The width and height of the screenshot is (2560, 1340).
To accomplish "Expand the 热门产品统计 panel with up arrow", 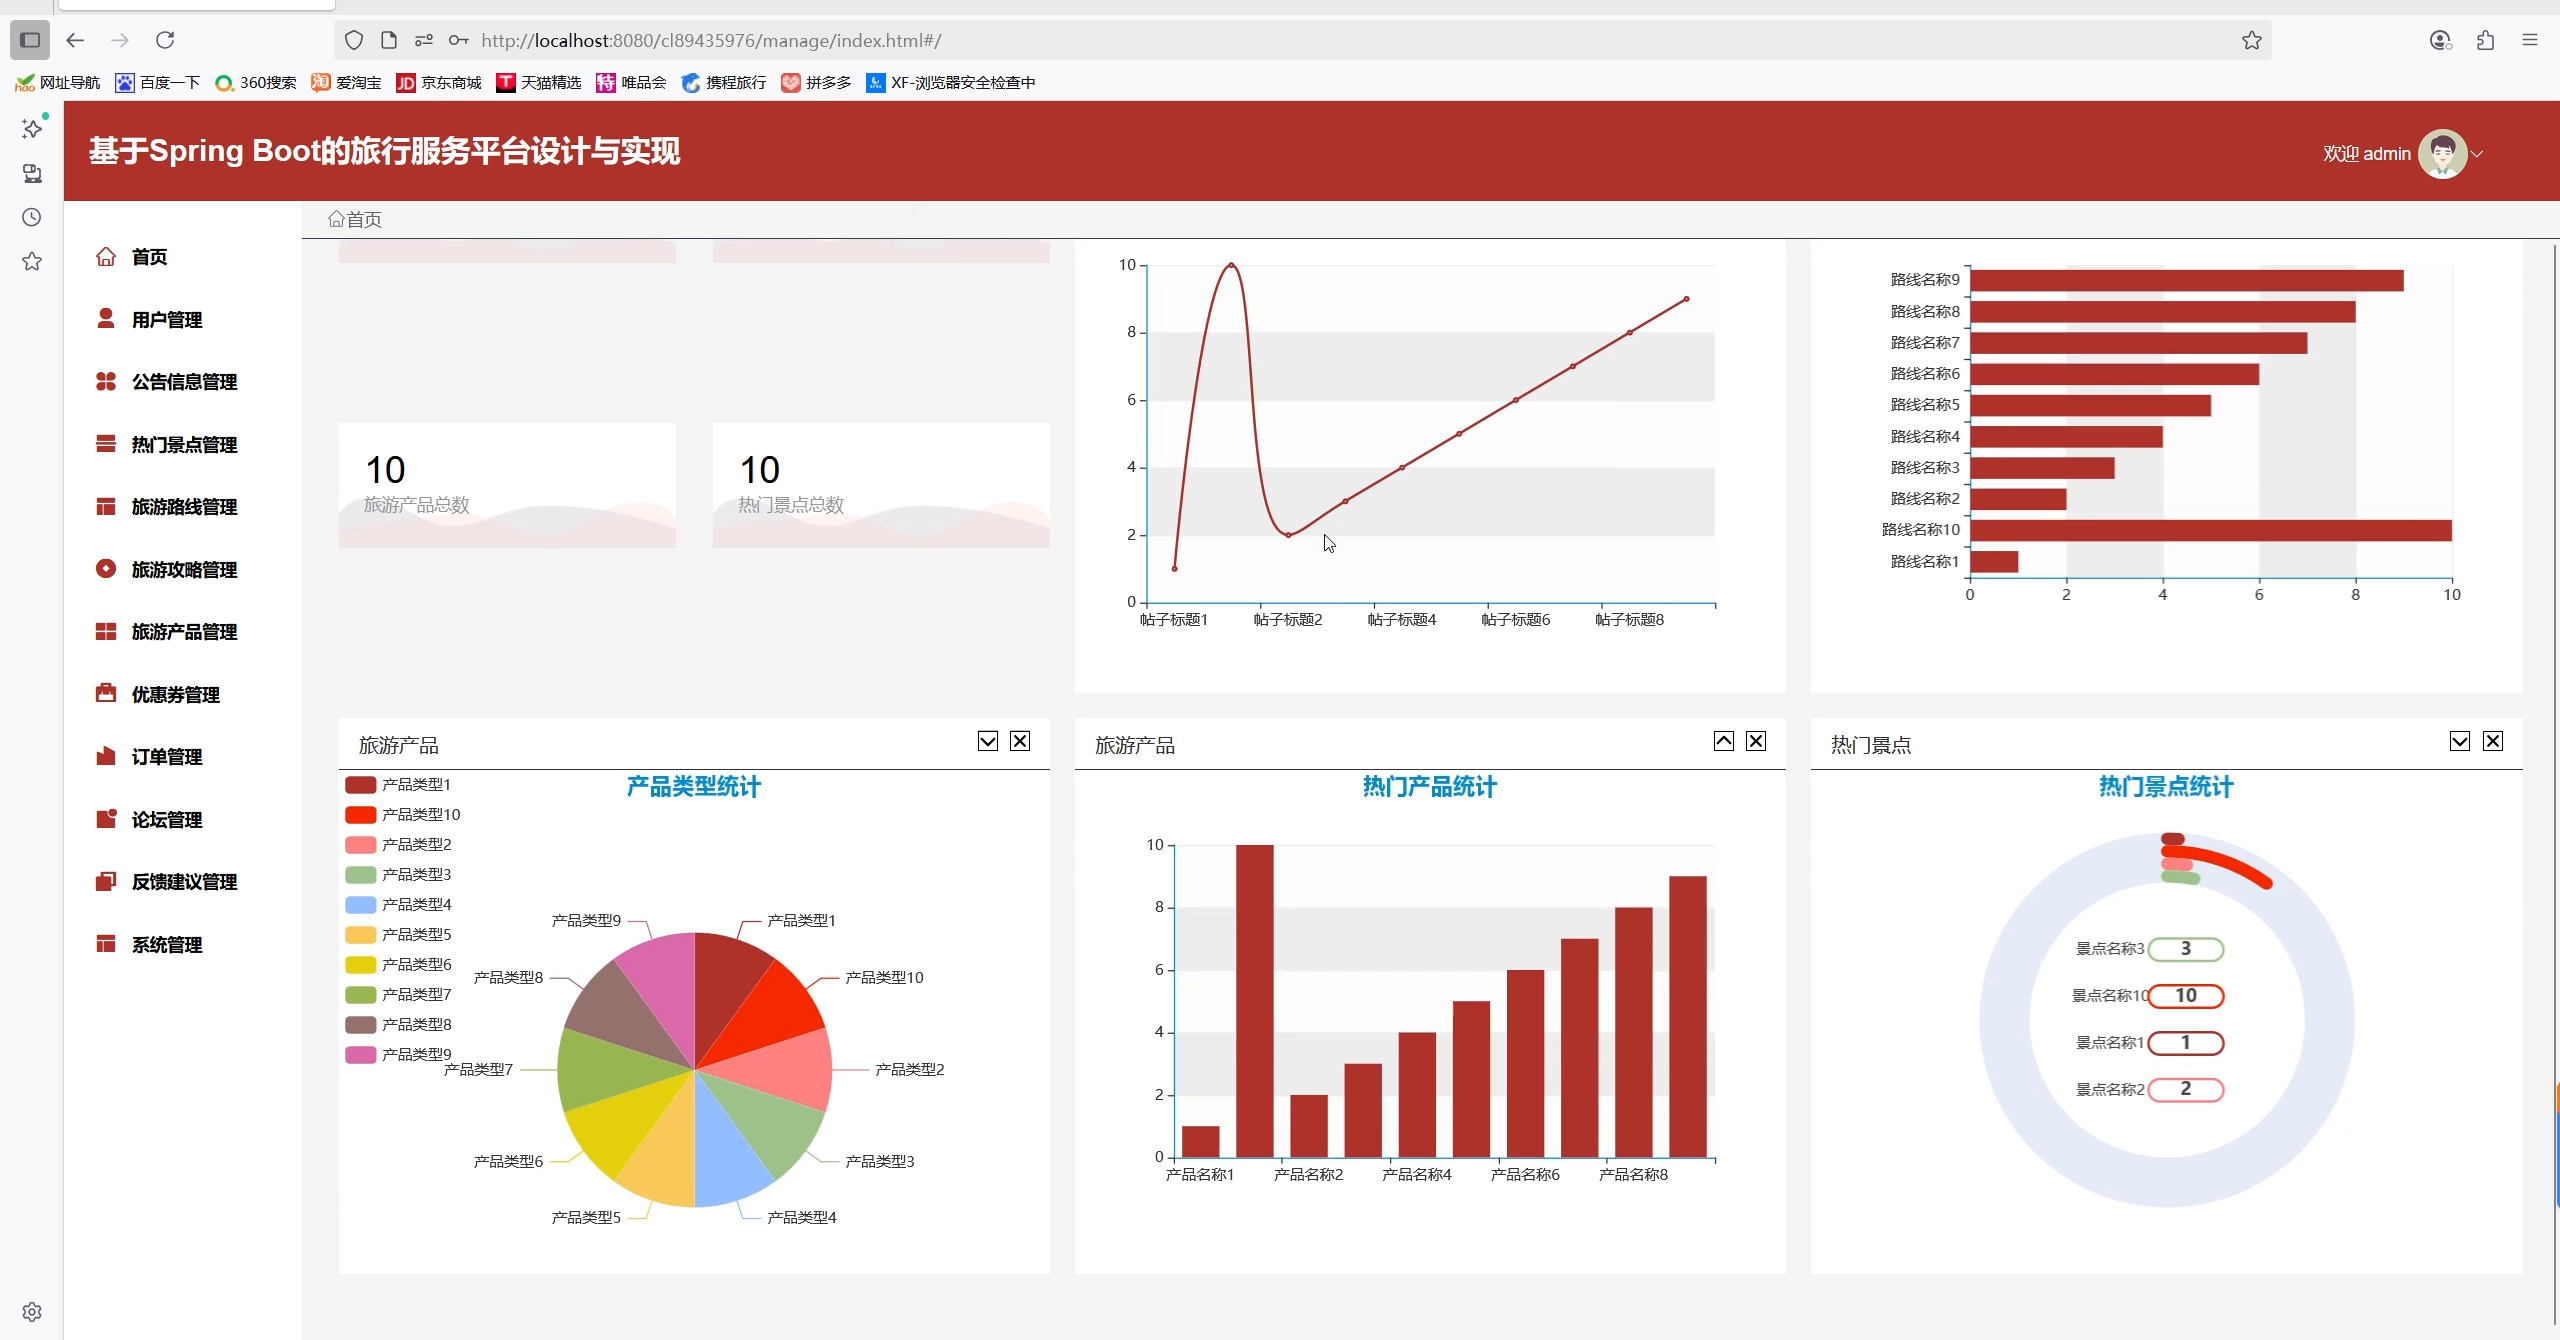I will coord(1723,741).
